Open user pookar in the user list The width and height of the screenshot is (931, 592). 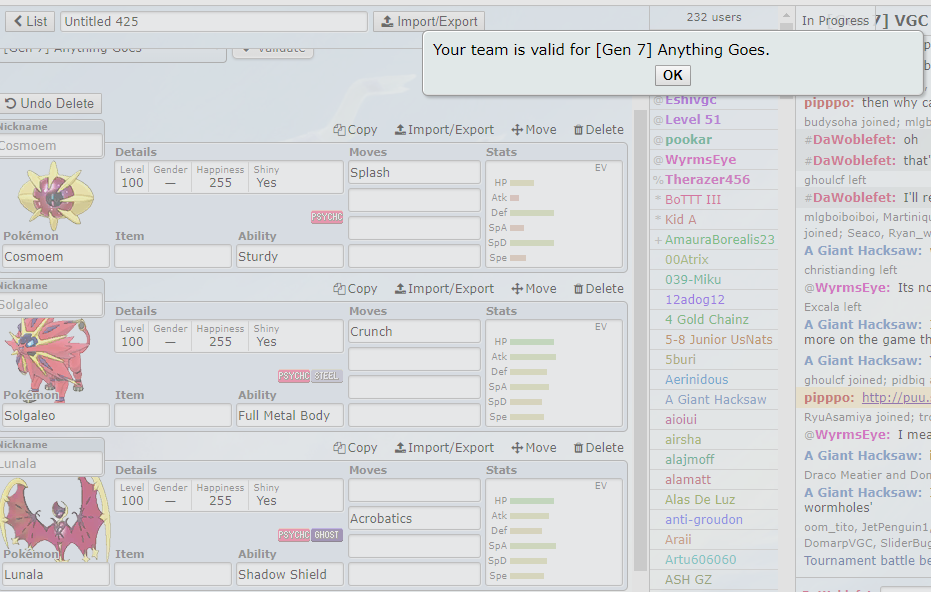tap(688, 140)
